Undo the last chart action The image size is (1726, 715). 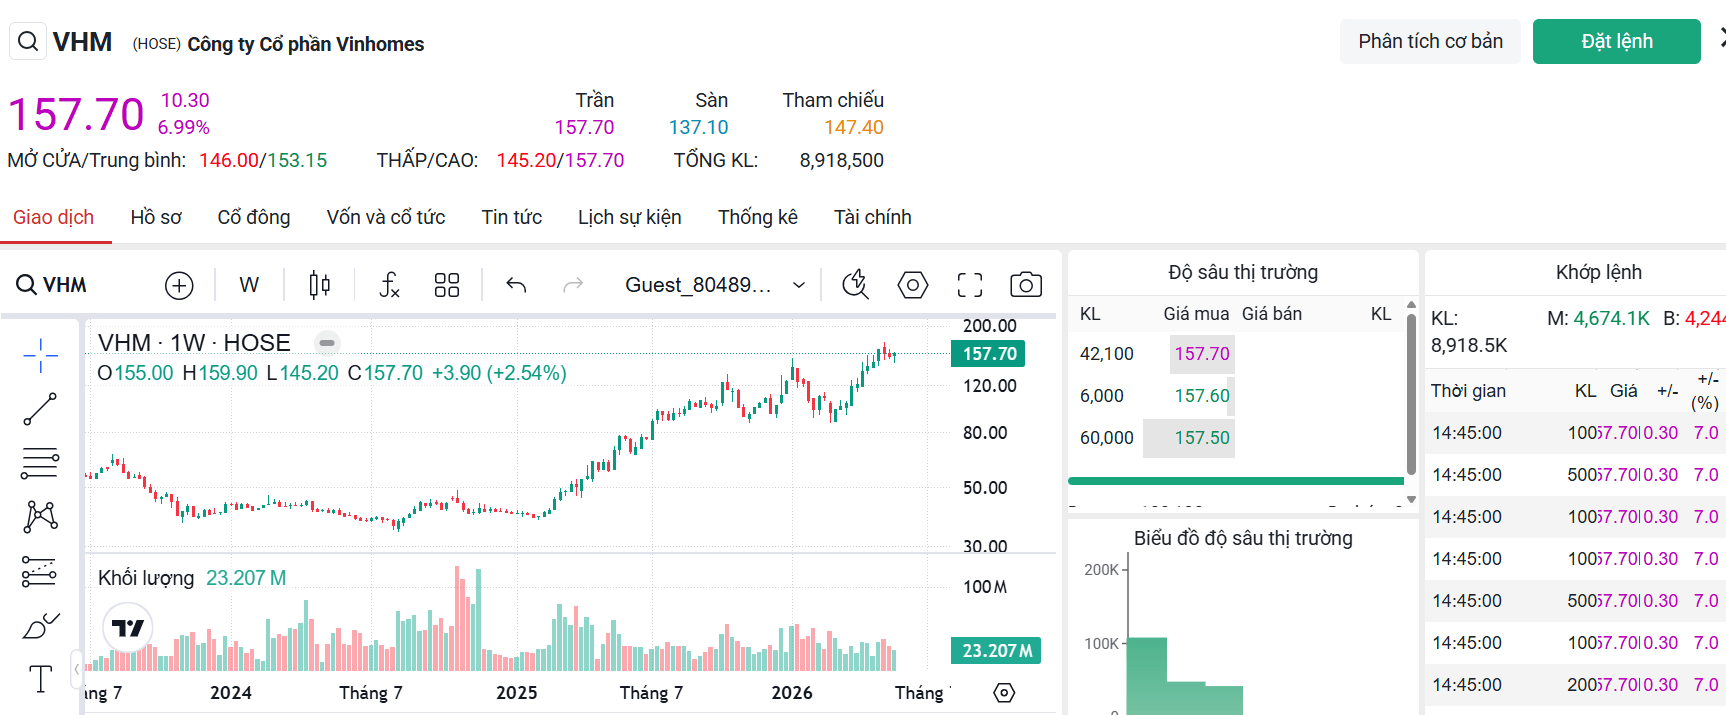click(x=516, y=285)
